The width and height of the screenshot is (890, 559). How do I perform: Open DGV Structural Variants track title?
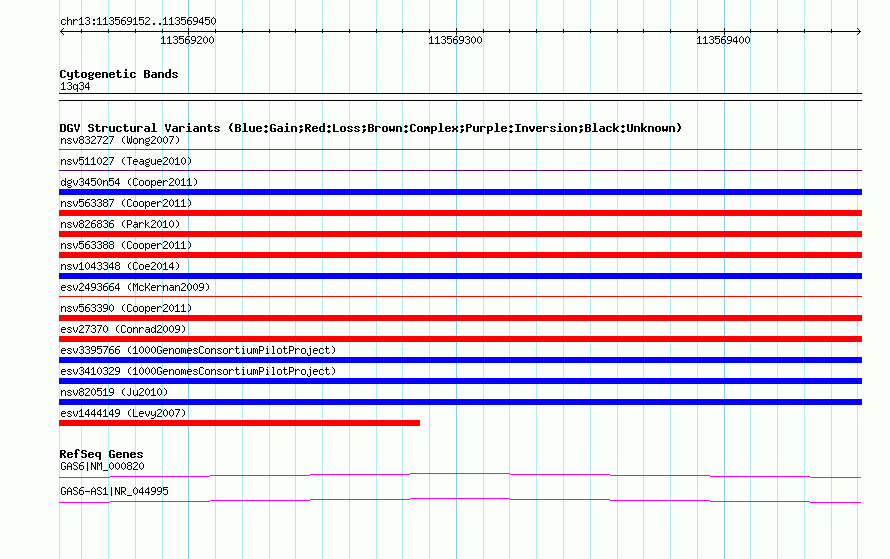pyautogui.click(x=371, y=128)
